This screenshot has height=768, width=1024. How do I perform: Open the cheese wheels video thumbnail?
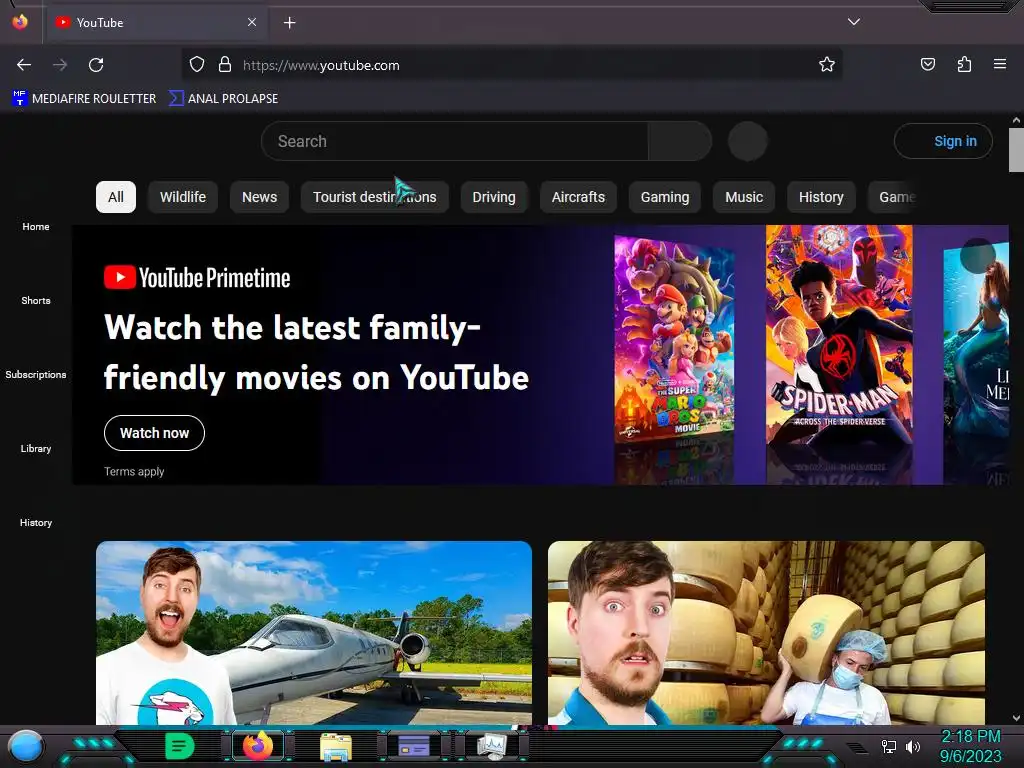[766, 632]
